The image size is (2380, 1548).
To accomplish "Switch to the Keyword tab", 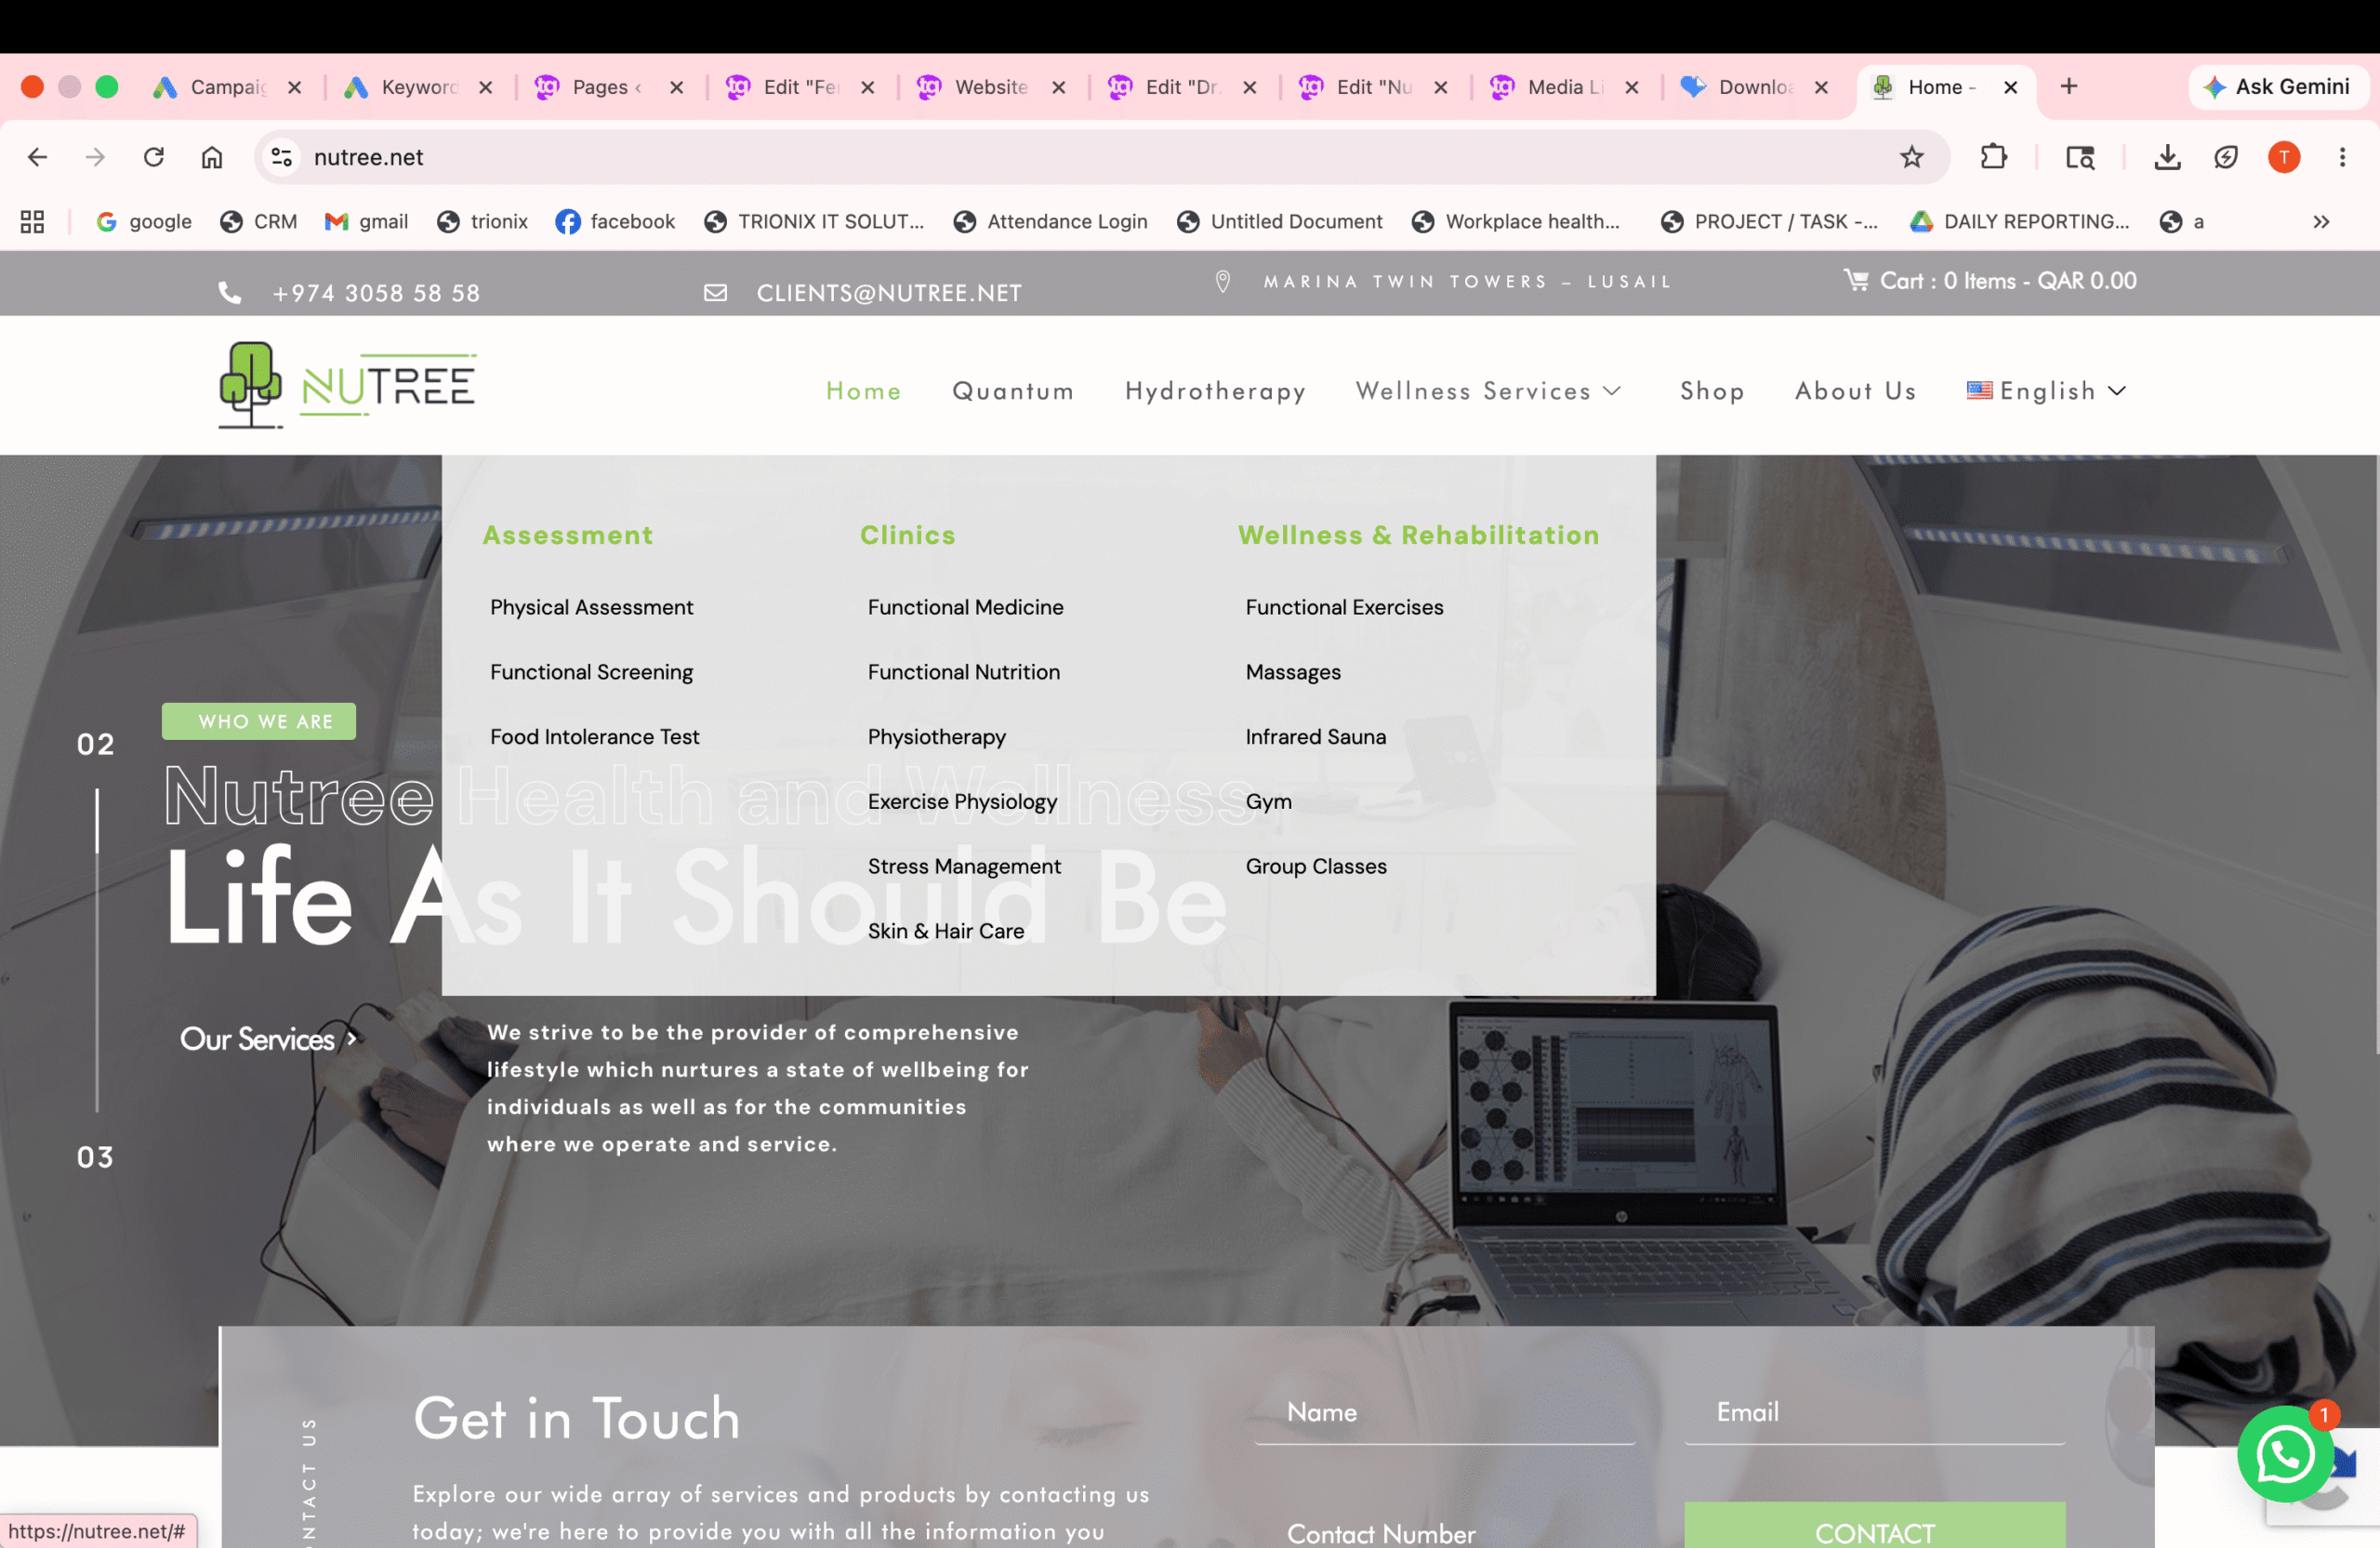I will [x=419, y=88].
